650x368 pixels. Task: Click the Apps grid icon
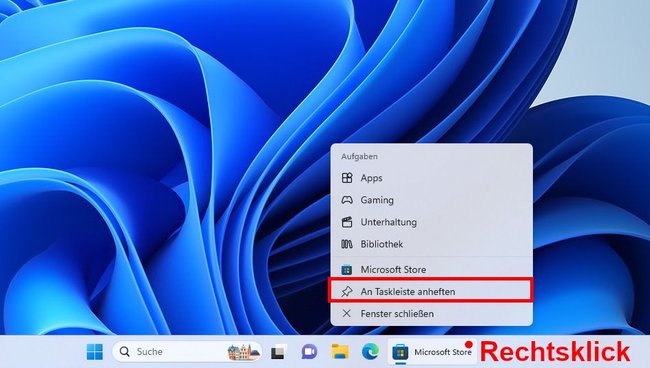[x=347, y=178]
